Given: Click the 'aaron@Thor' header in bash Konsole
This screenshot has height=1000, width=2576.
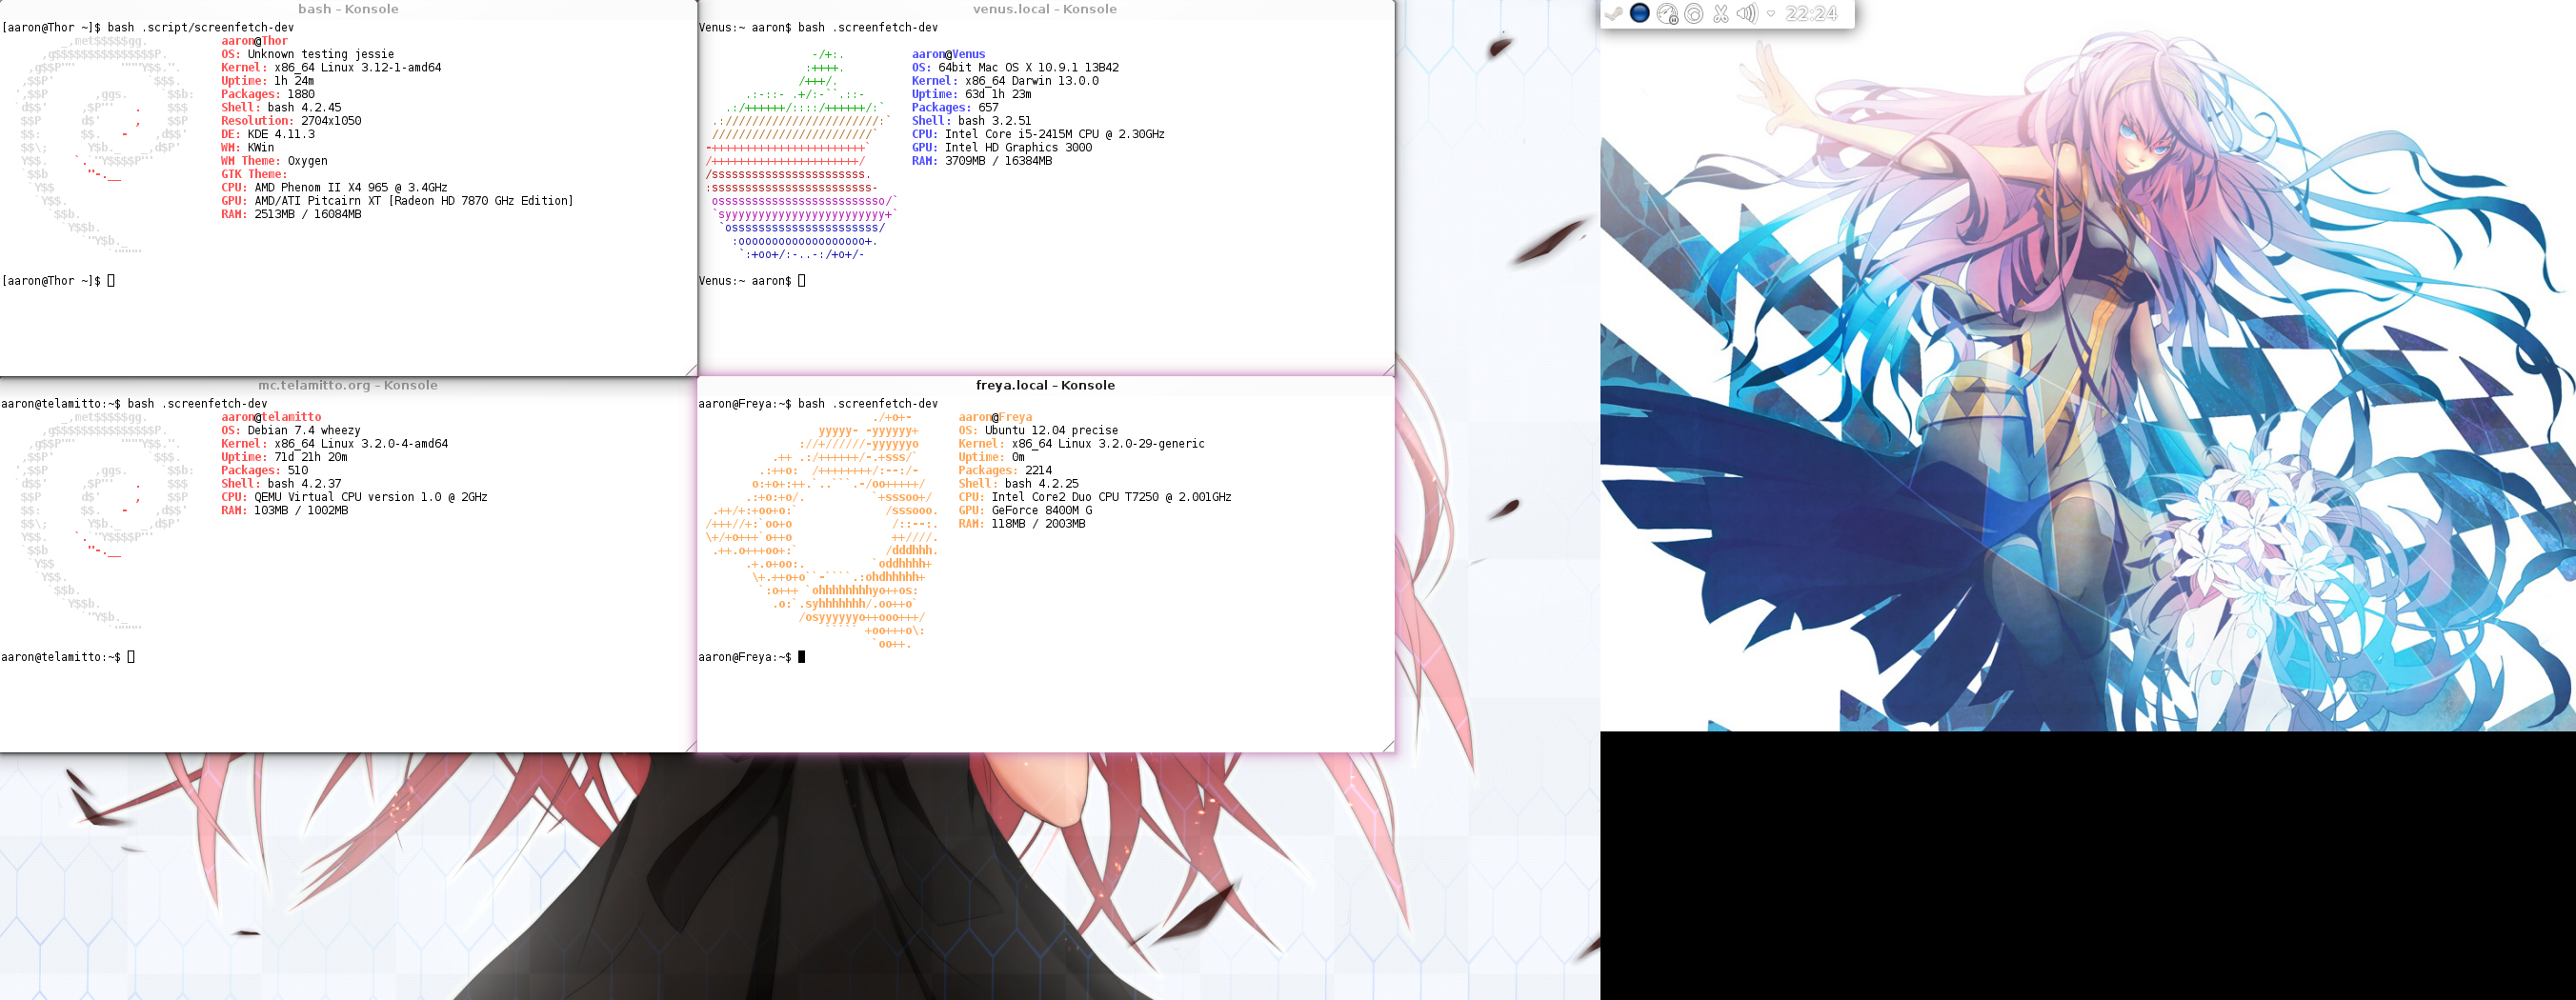Looking at the screenshot, I should 255,41.
